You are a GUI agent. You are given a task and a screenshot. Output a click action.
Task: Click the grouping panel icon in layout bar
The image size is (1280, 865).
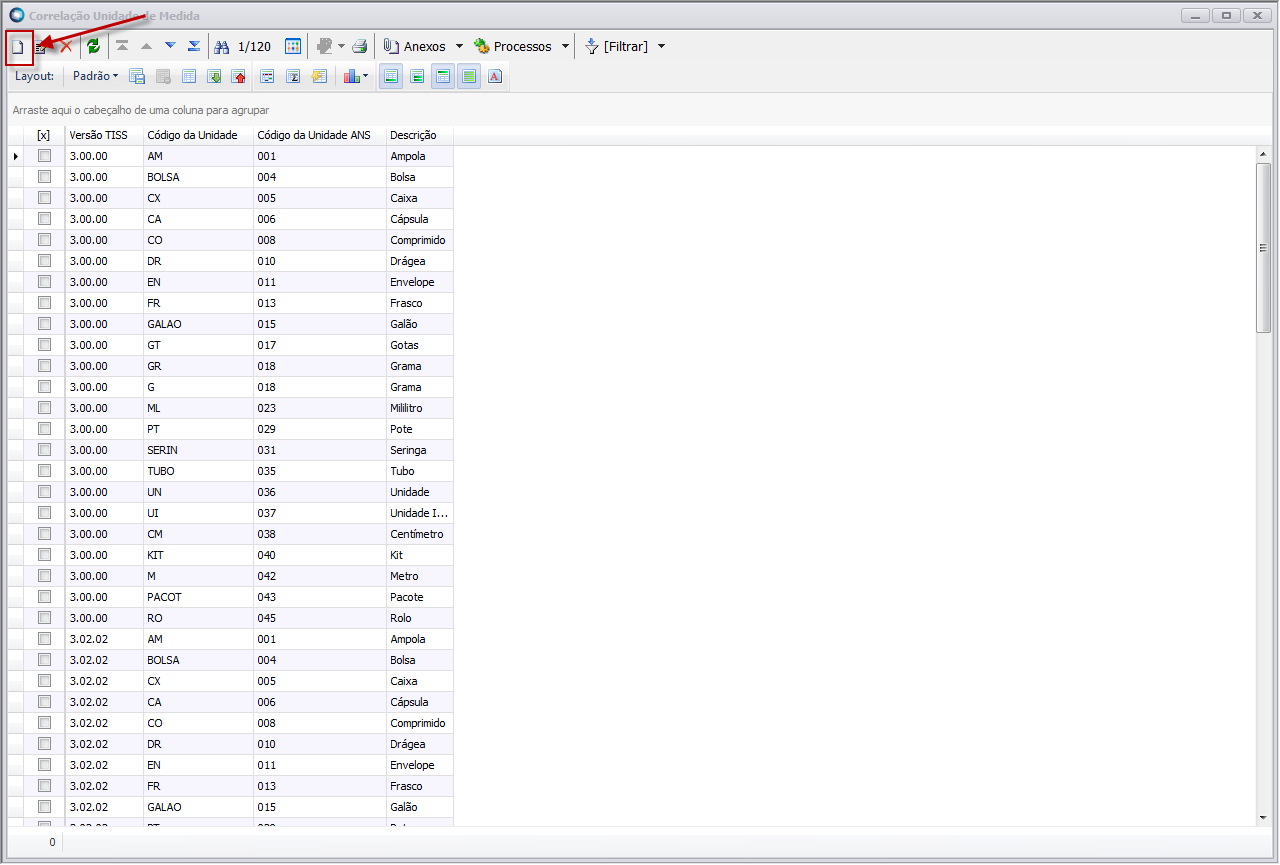(267, 76)
